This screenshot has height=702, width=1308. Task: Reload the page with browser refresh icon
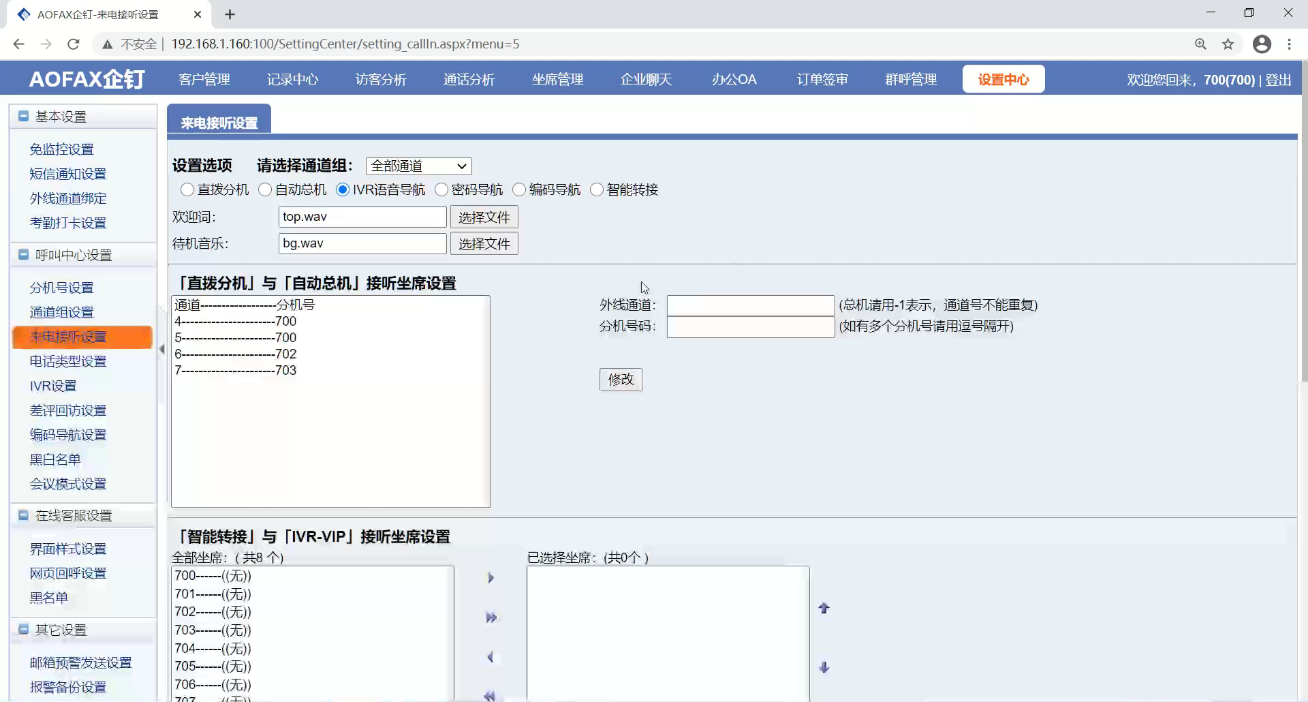pyautogui.click(x=73, y=44)
